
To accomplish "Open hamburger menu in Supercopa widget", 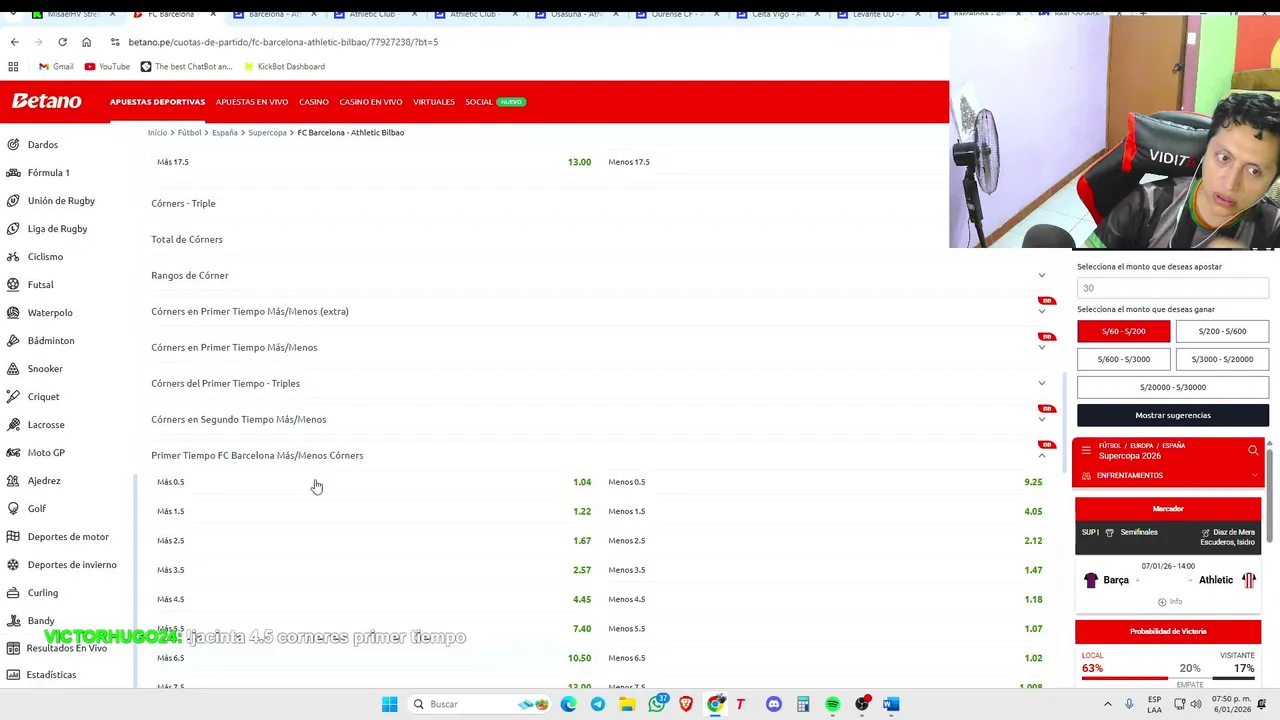I will (1086, 450).
